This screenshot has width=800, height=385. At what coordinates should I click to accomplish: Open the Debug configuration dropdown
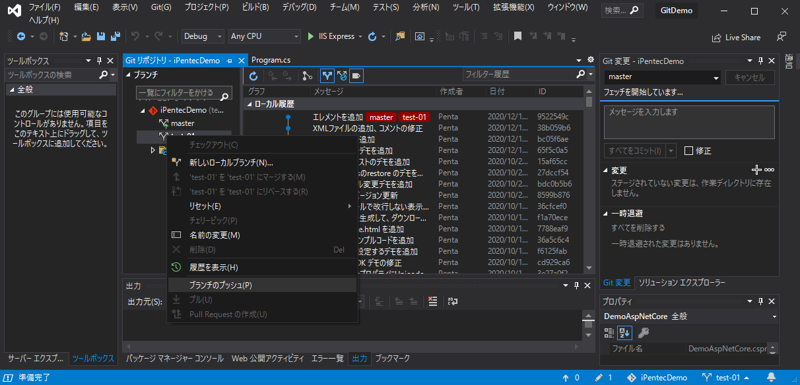(x=203, y=36)
